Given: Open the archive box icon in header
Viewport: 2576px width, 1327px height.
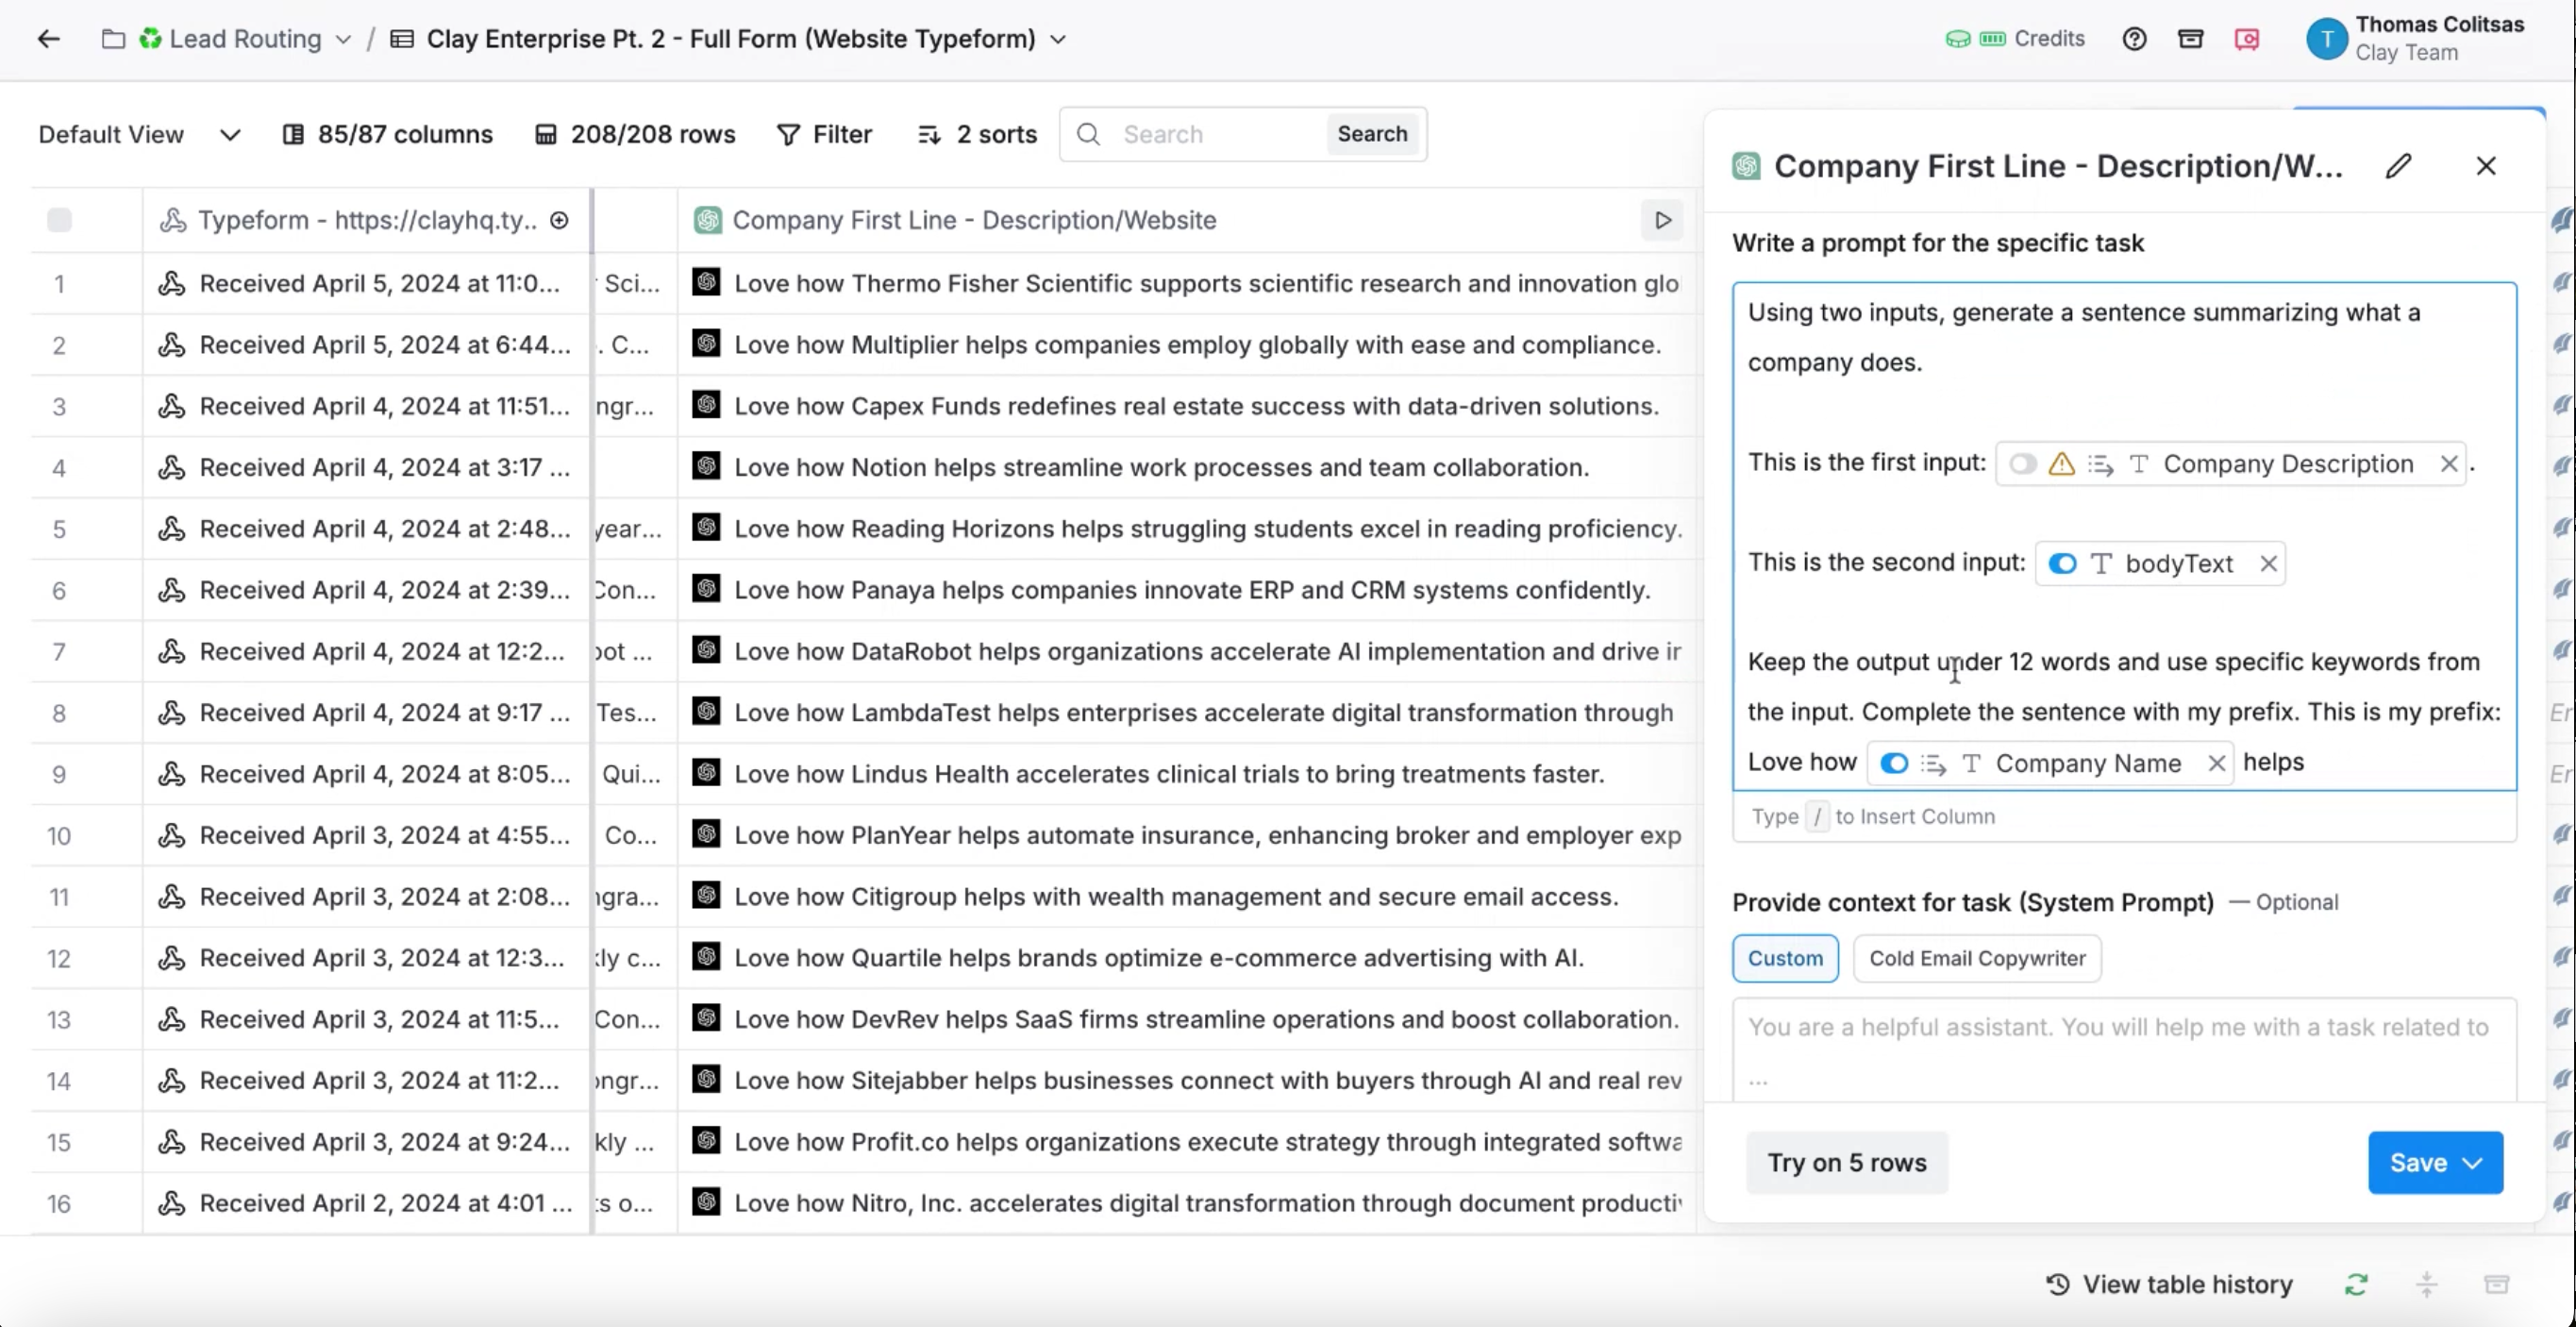Looking at the screenshot, I should (2190, 39).
